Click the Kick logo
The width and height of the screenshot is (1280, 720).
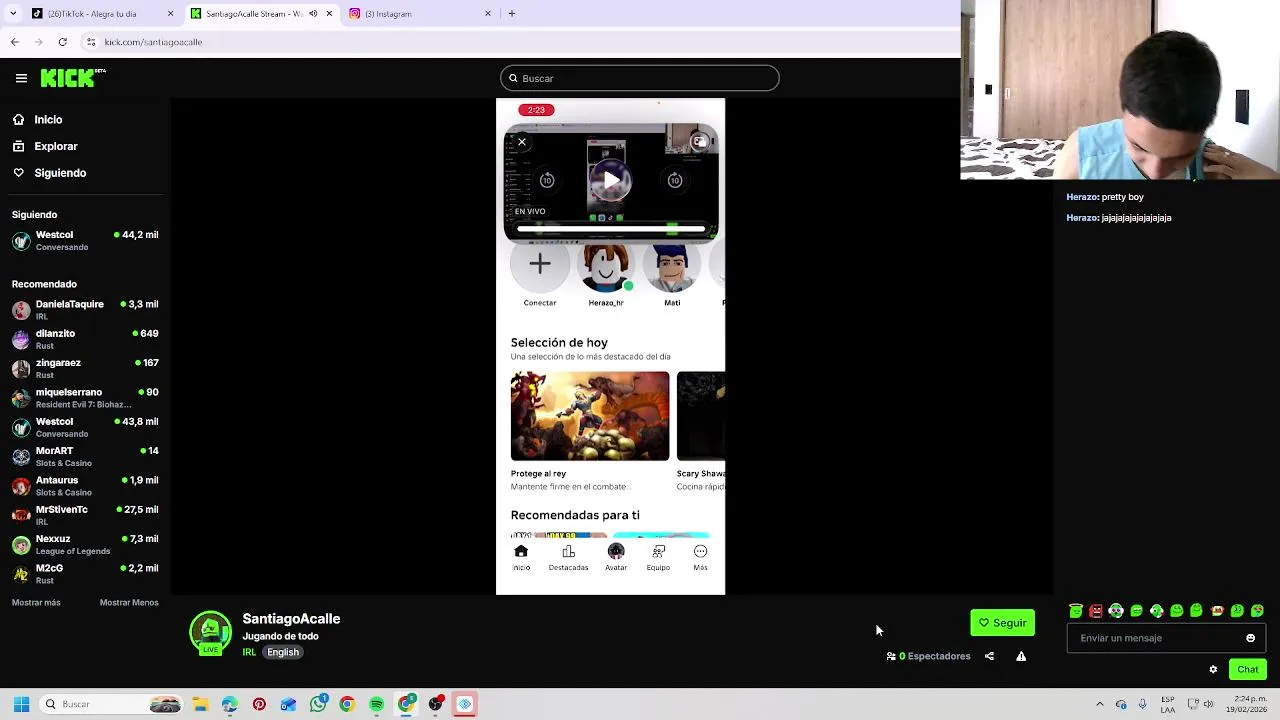72,78
